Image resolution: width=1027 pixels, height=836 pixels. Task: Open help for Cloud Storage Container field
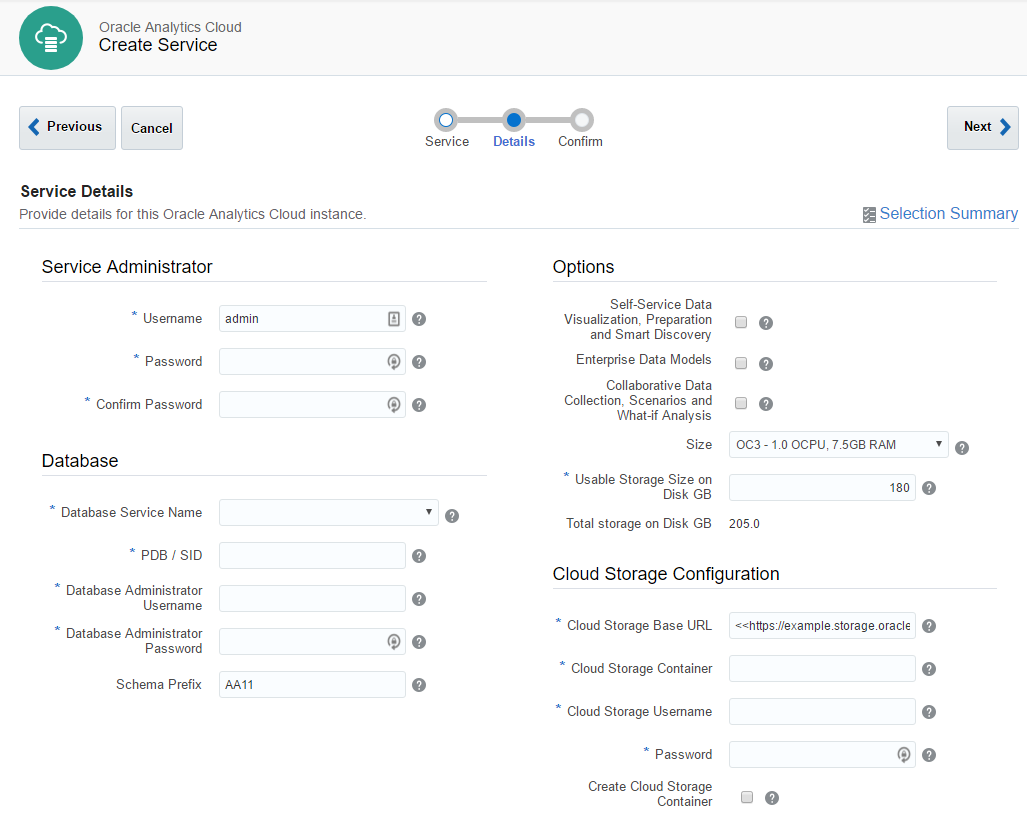(x=929, y=669)
